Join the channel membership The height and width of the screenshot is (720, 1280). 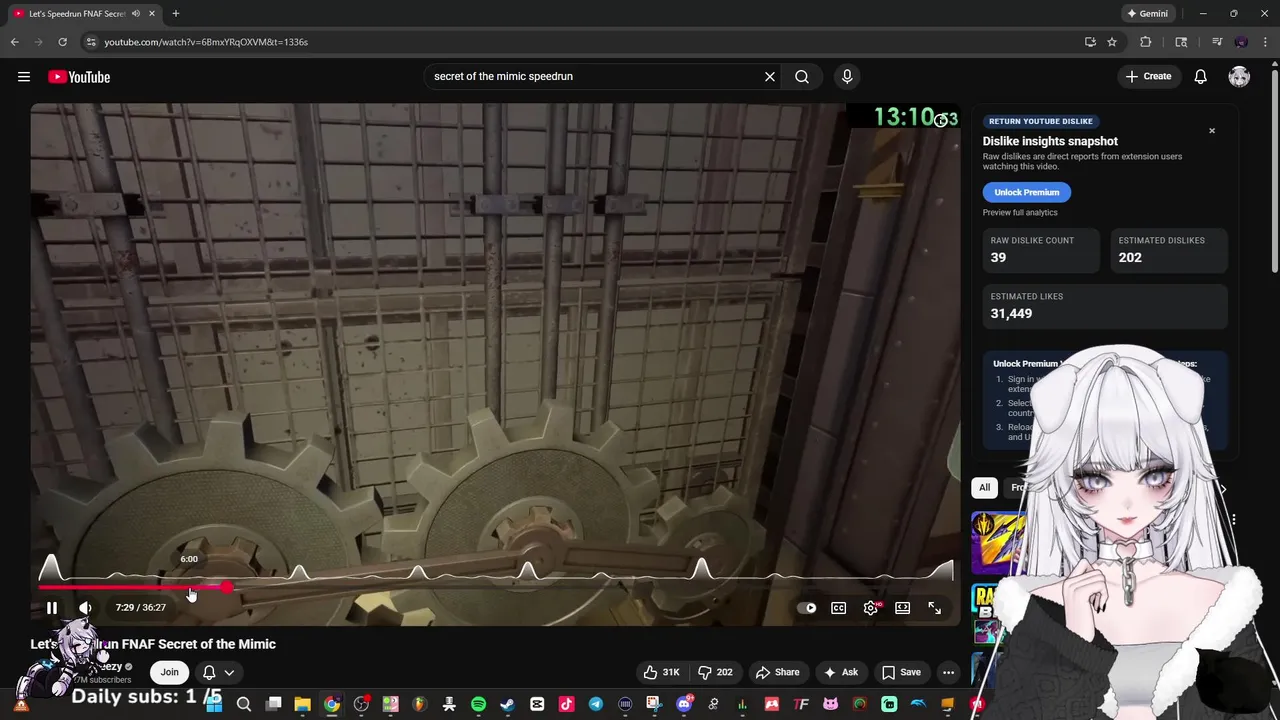pyautogui.click(x=170, y=672)
